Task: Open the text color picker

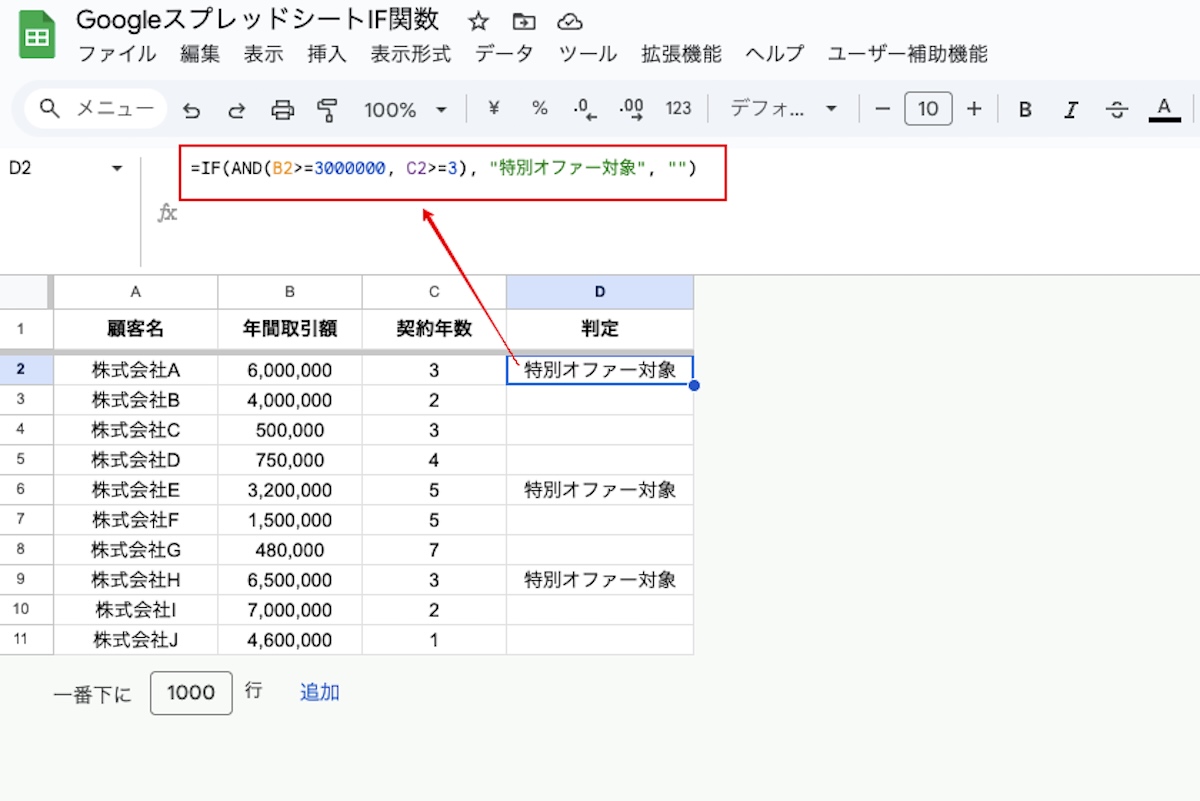Action: (x=1164, y=109)
